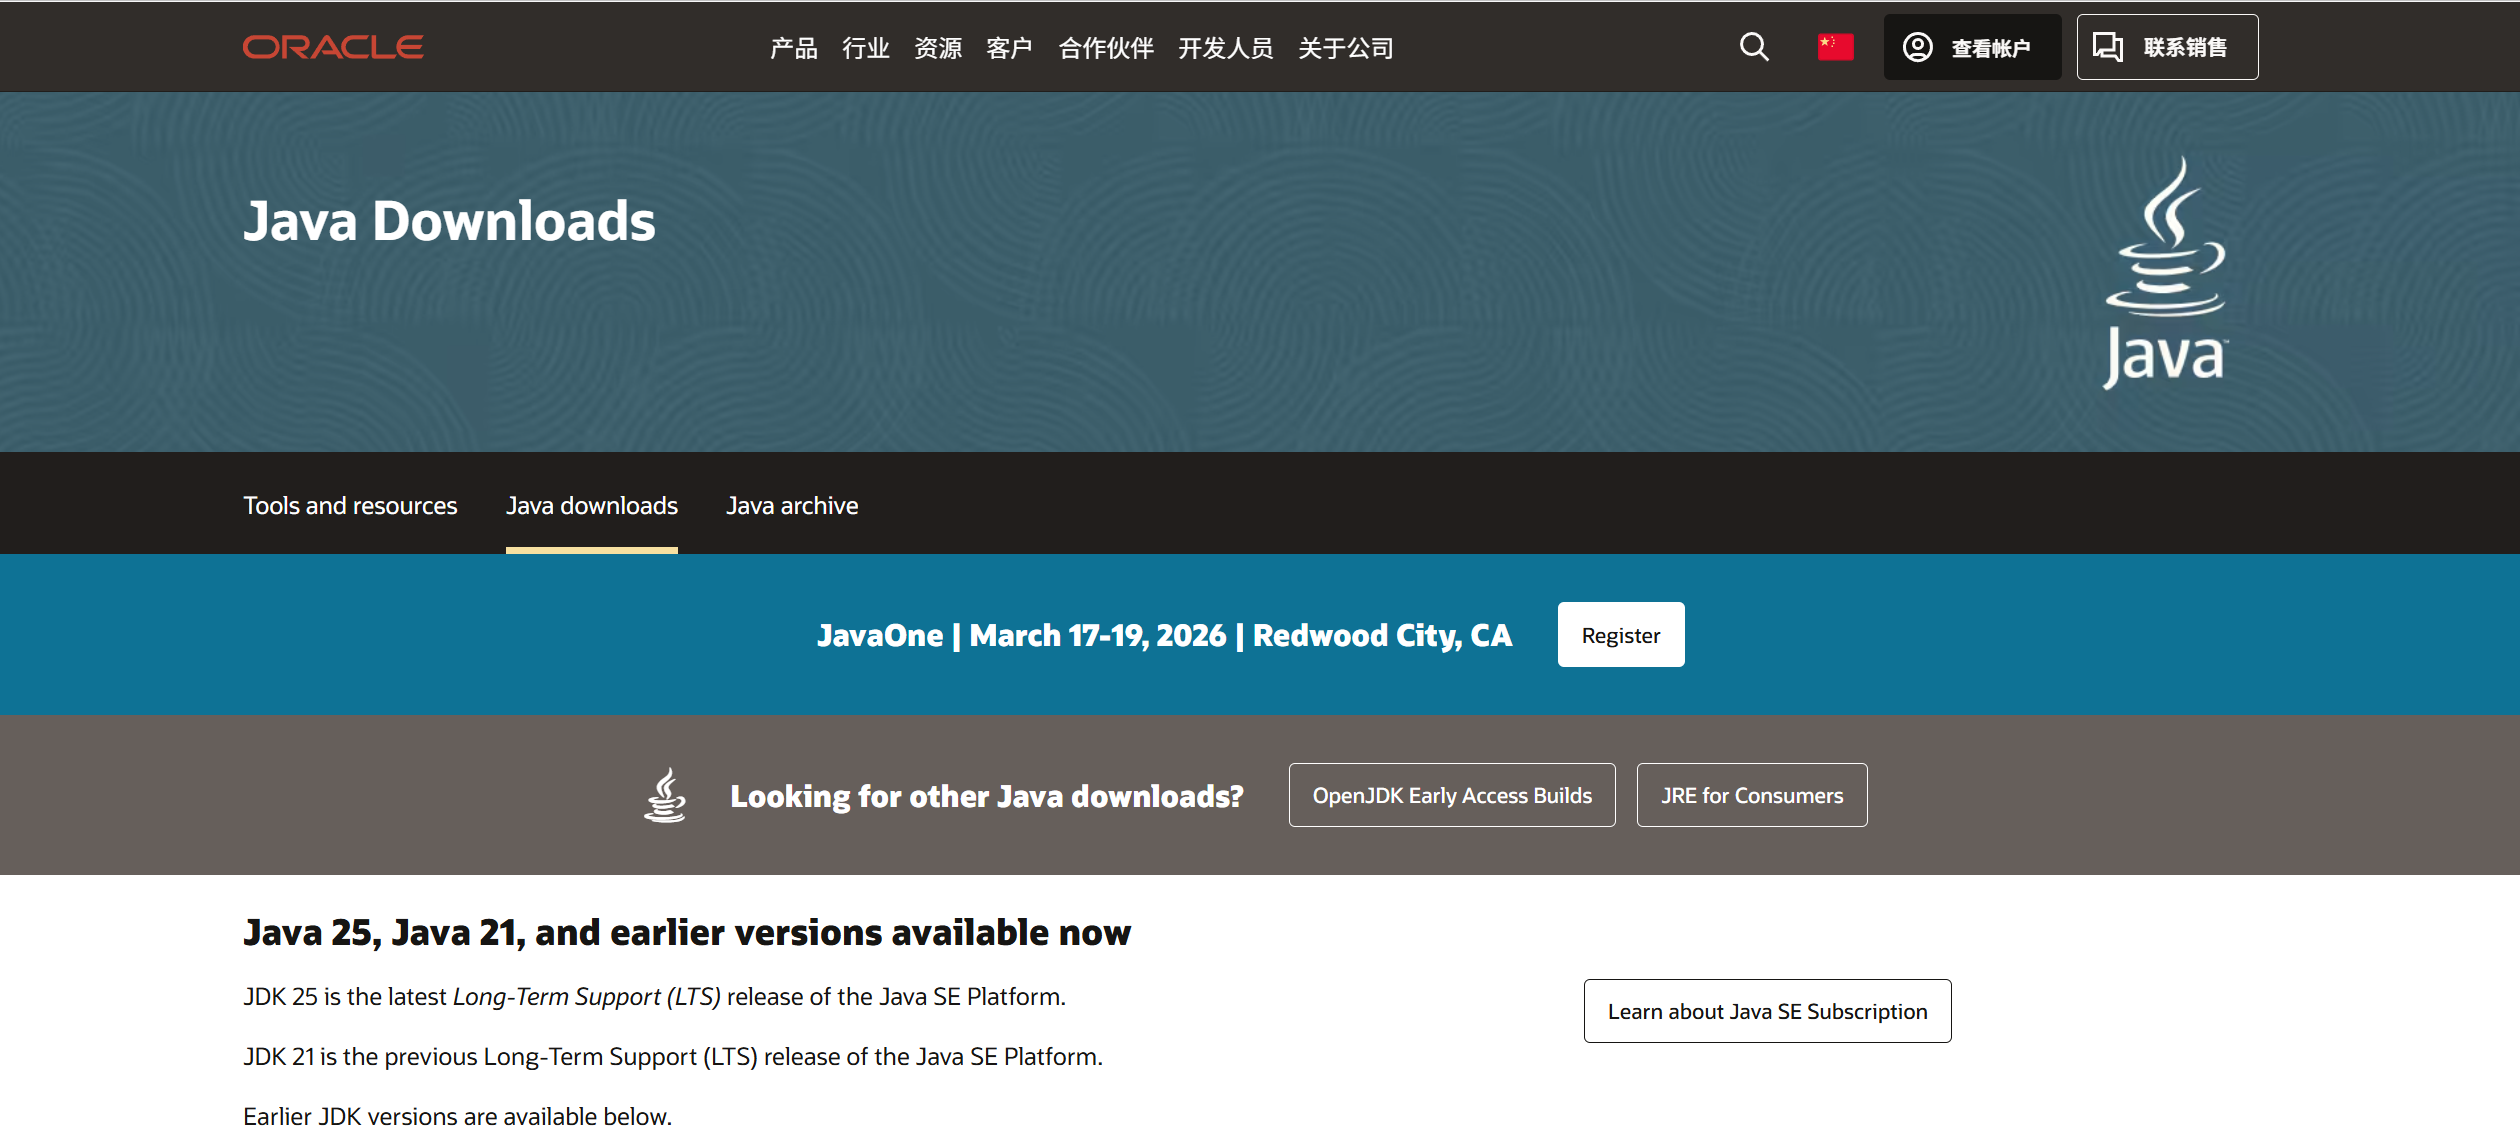Viewport: 2520px width, 1137px height.
Task: Expand the 行业 navigation menu
Action: [x=866, y=48]
